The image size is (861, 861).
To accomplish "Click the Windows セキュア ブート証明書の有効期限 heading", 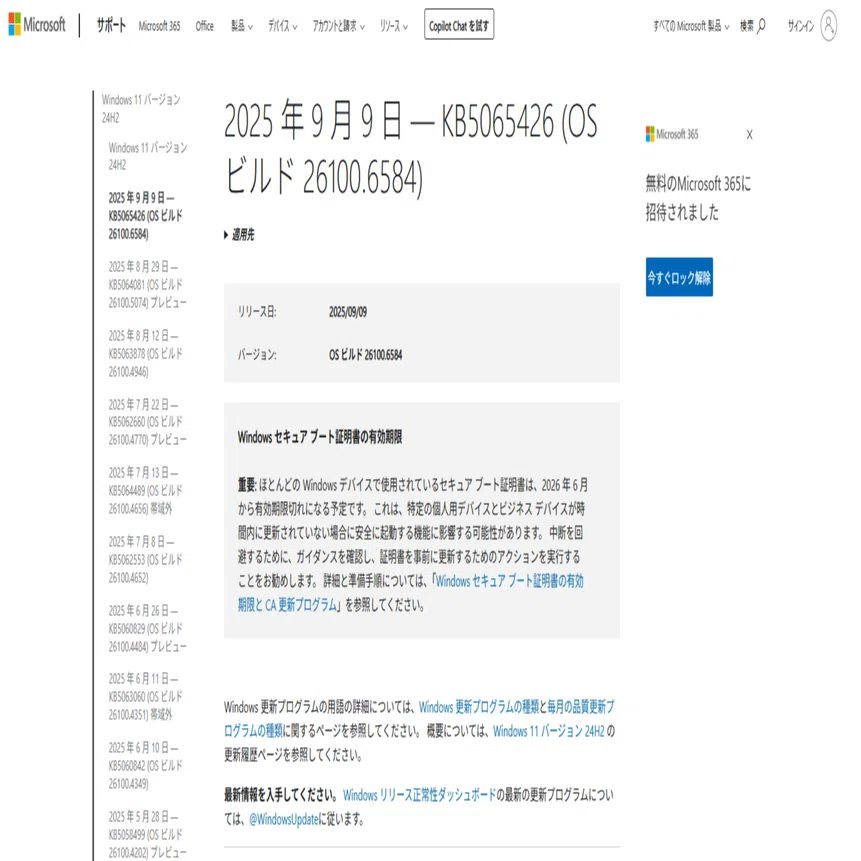I will click(x=320, y=437).
